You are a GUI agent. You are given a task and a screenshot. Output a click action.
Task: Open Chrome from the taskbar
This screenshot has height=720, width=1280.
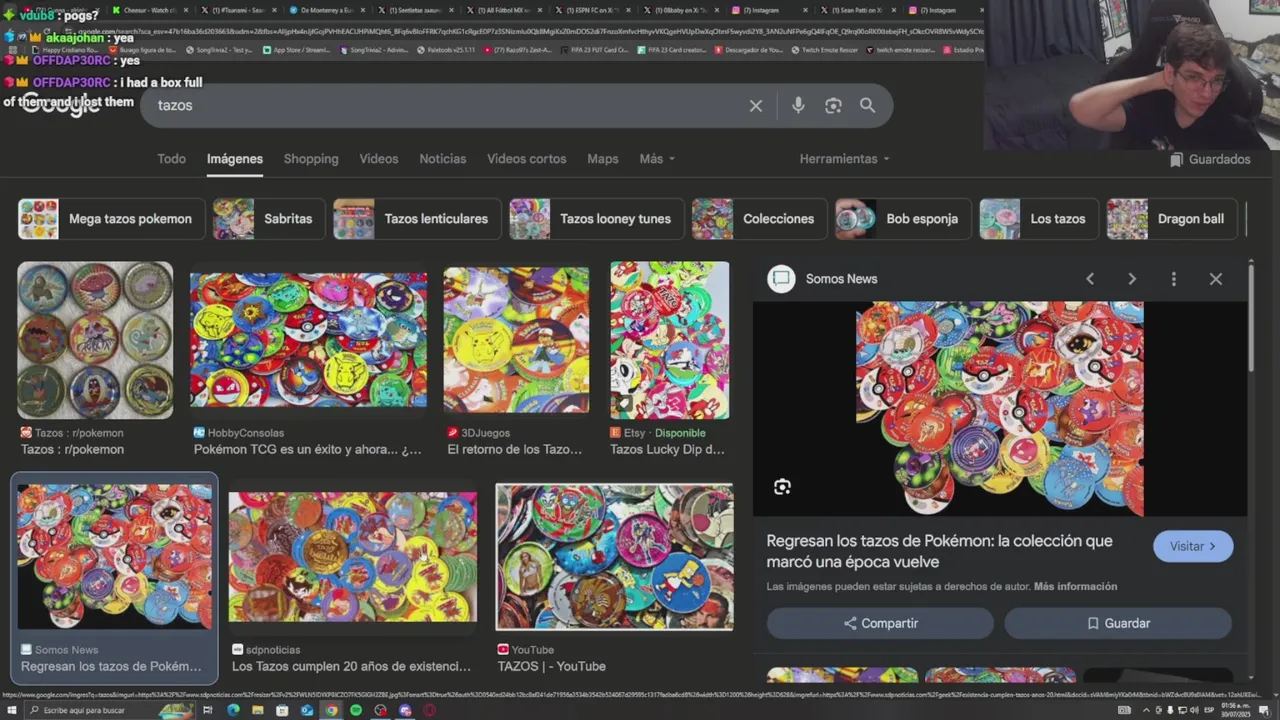331,710
